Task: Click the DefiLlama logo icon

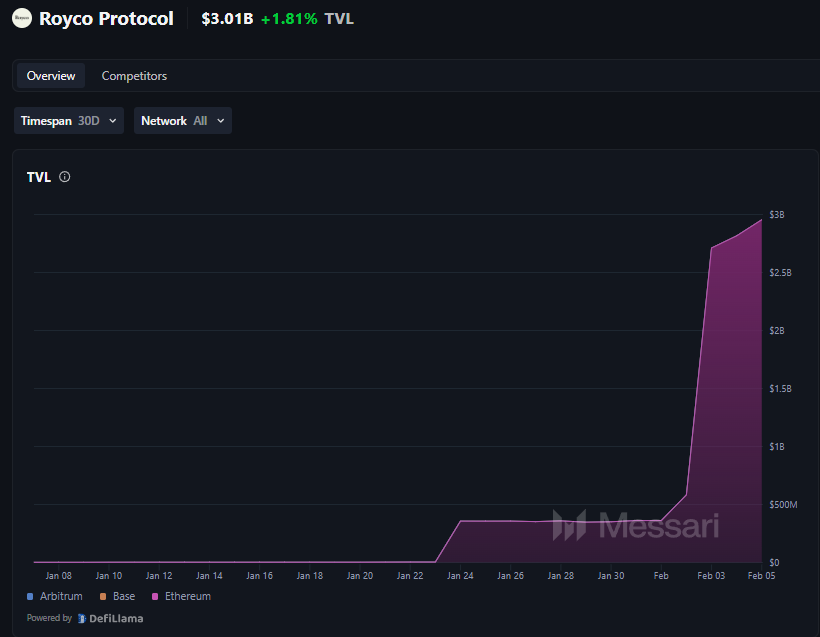Action: [82, 618]
